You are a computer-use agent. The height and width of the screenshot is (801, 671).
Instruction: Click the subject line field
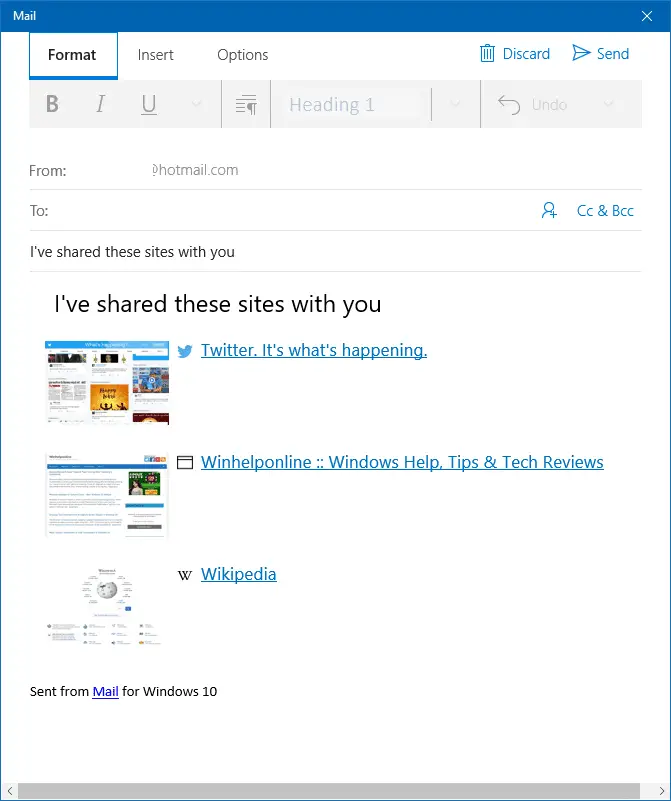(335, 252)
